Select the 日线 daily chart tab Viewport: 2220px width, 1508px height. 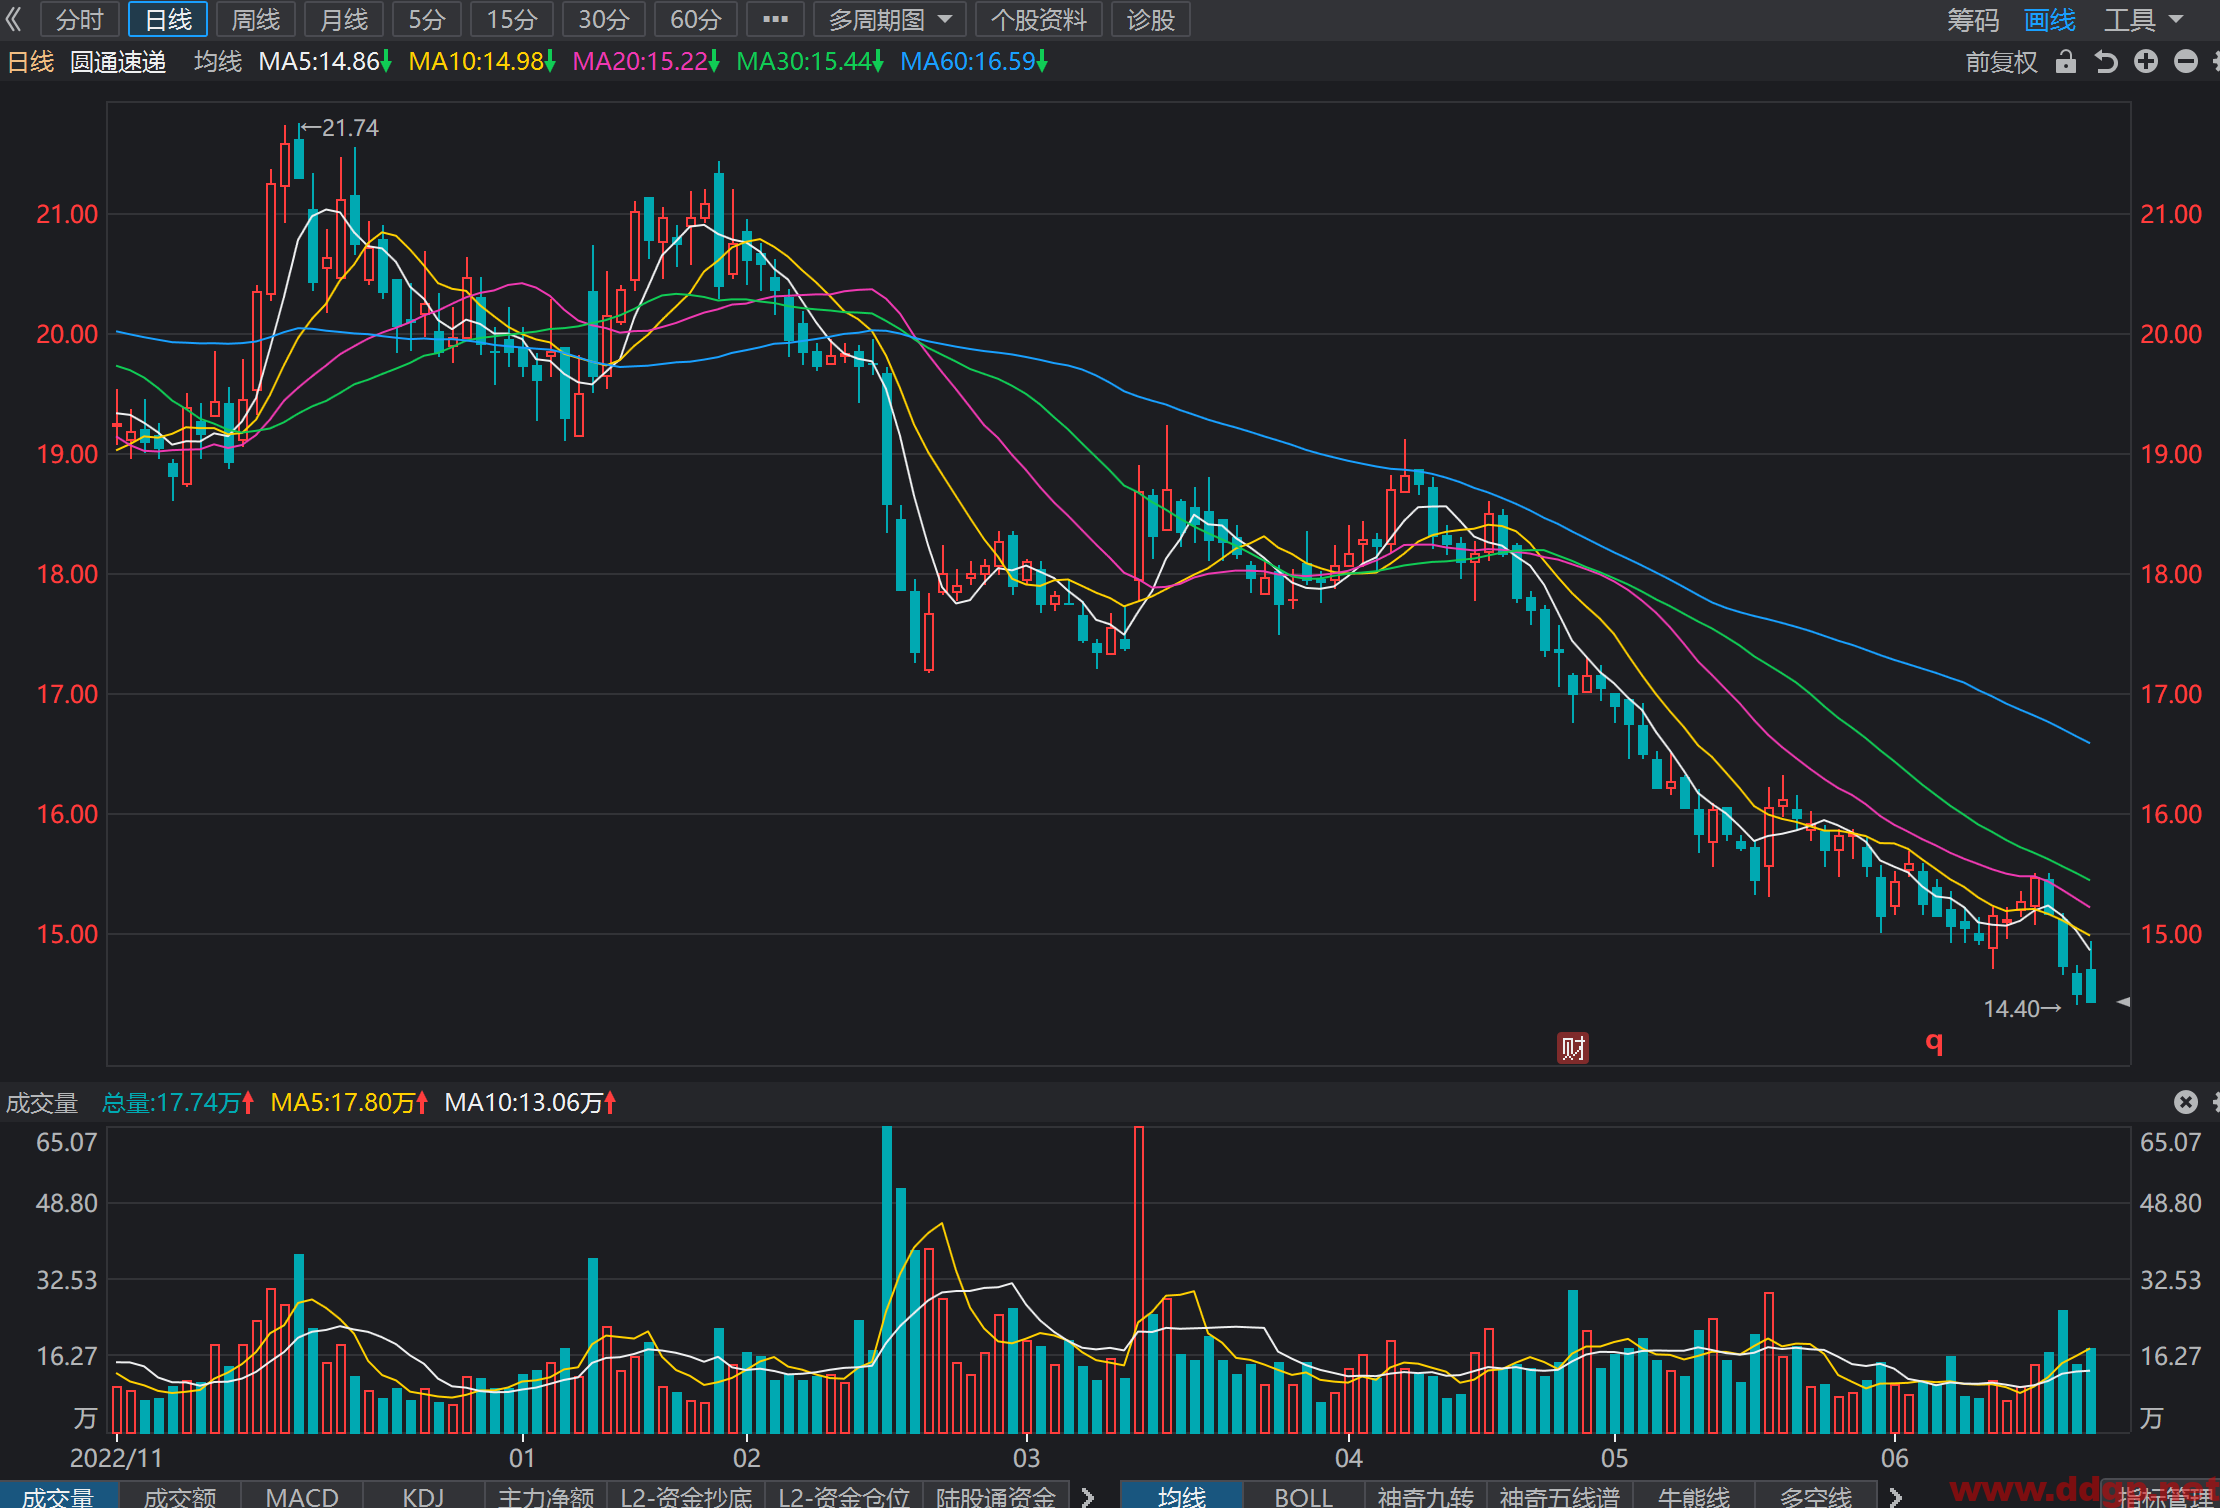pos(168,19)
